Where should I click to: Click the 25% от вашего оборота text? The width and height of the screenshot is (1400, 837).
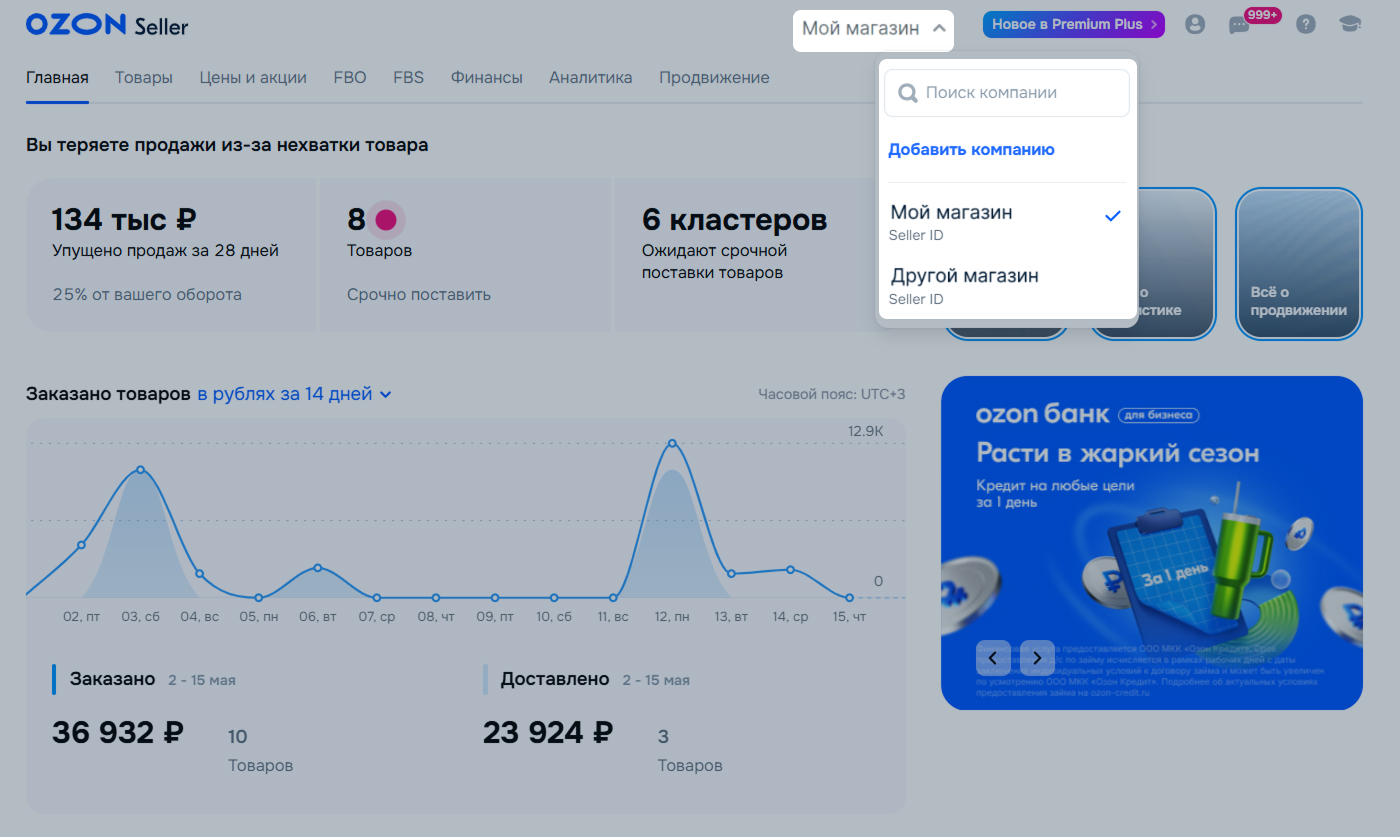147,295
